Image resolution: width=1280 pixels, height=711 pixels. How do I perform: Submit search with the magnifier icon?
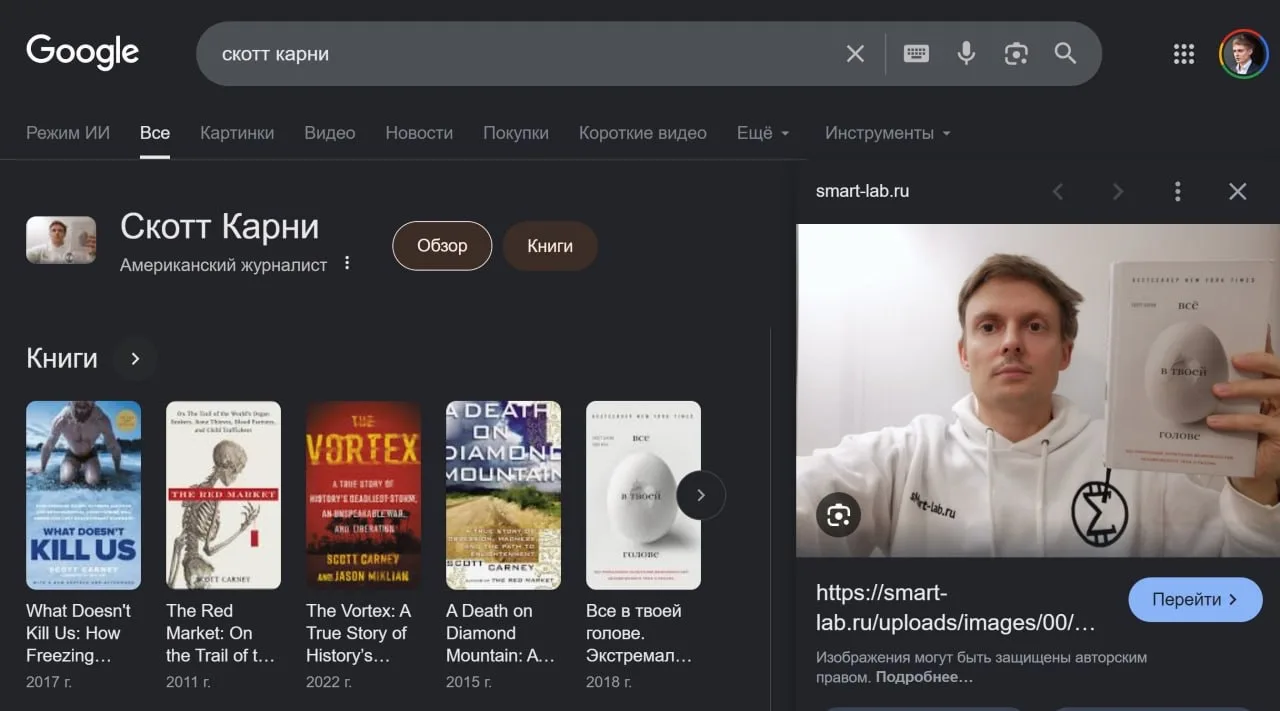[1065, 54]
